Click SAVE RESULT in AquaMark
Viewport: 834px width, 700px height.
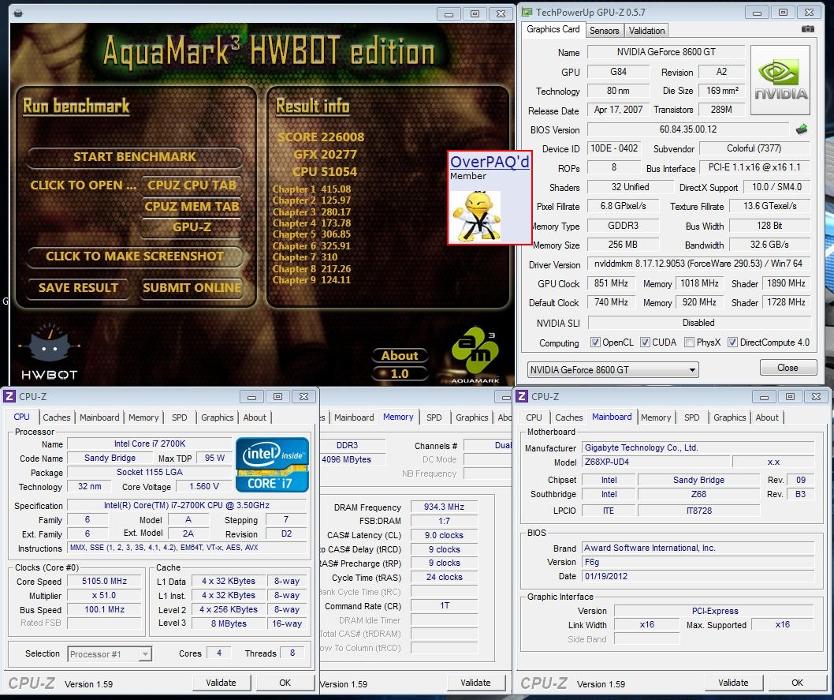point(78,288)
